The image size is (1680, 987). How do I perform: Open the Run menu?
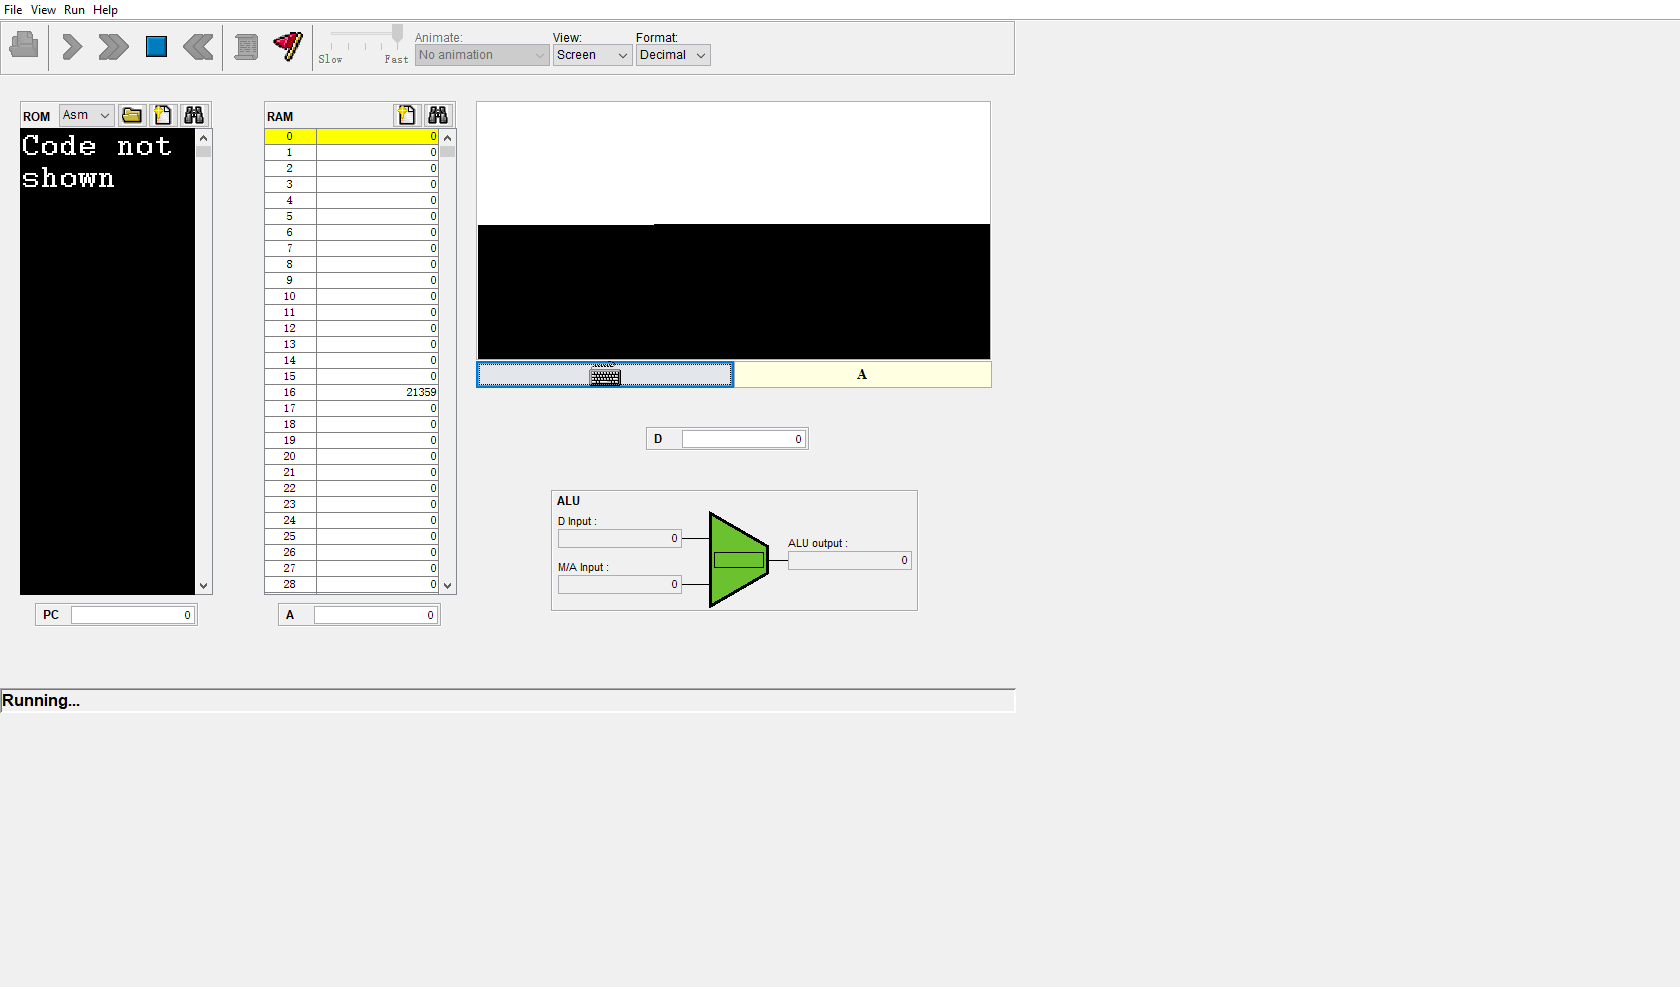pyautogui.click(x=74, y=10)
